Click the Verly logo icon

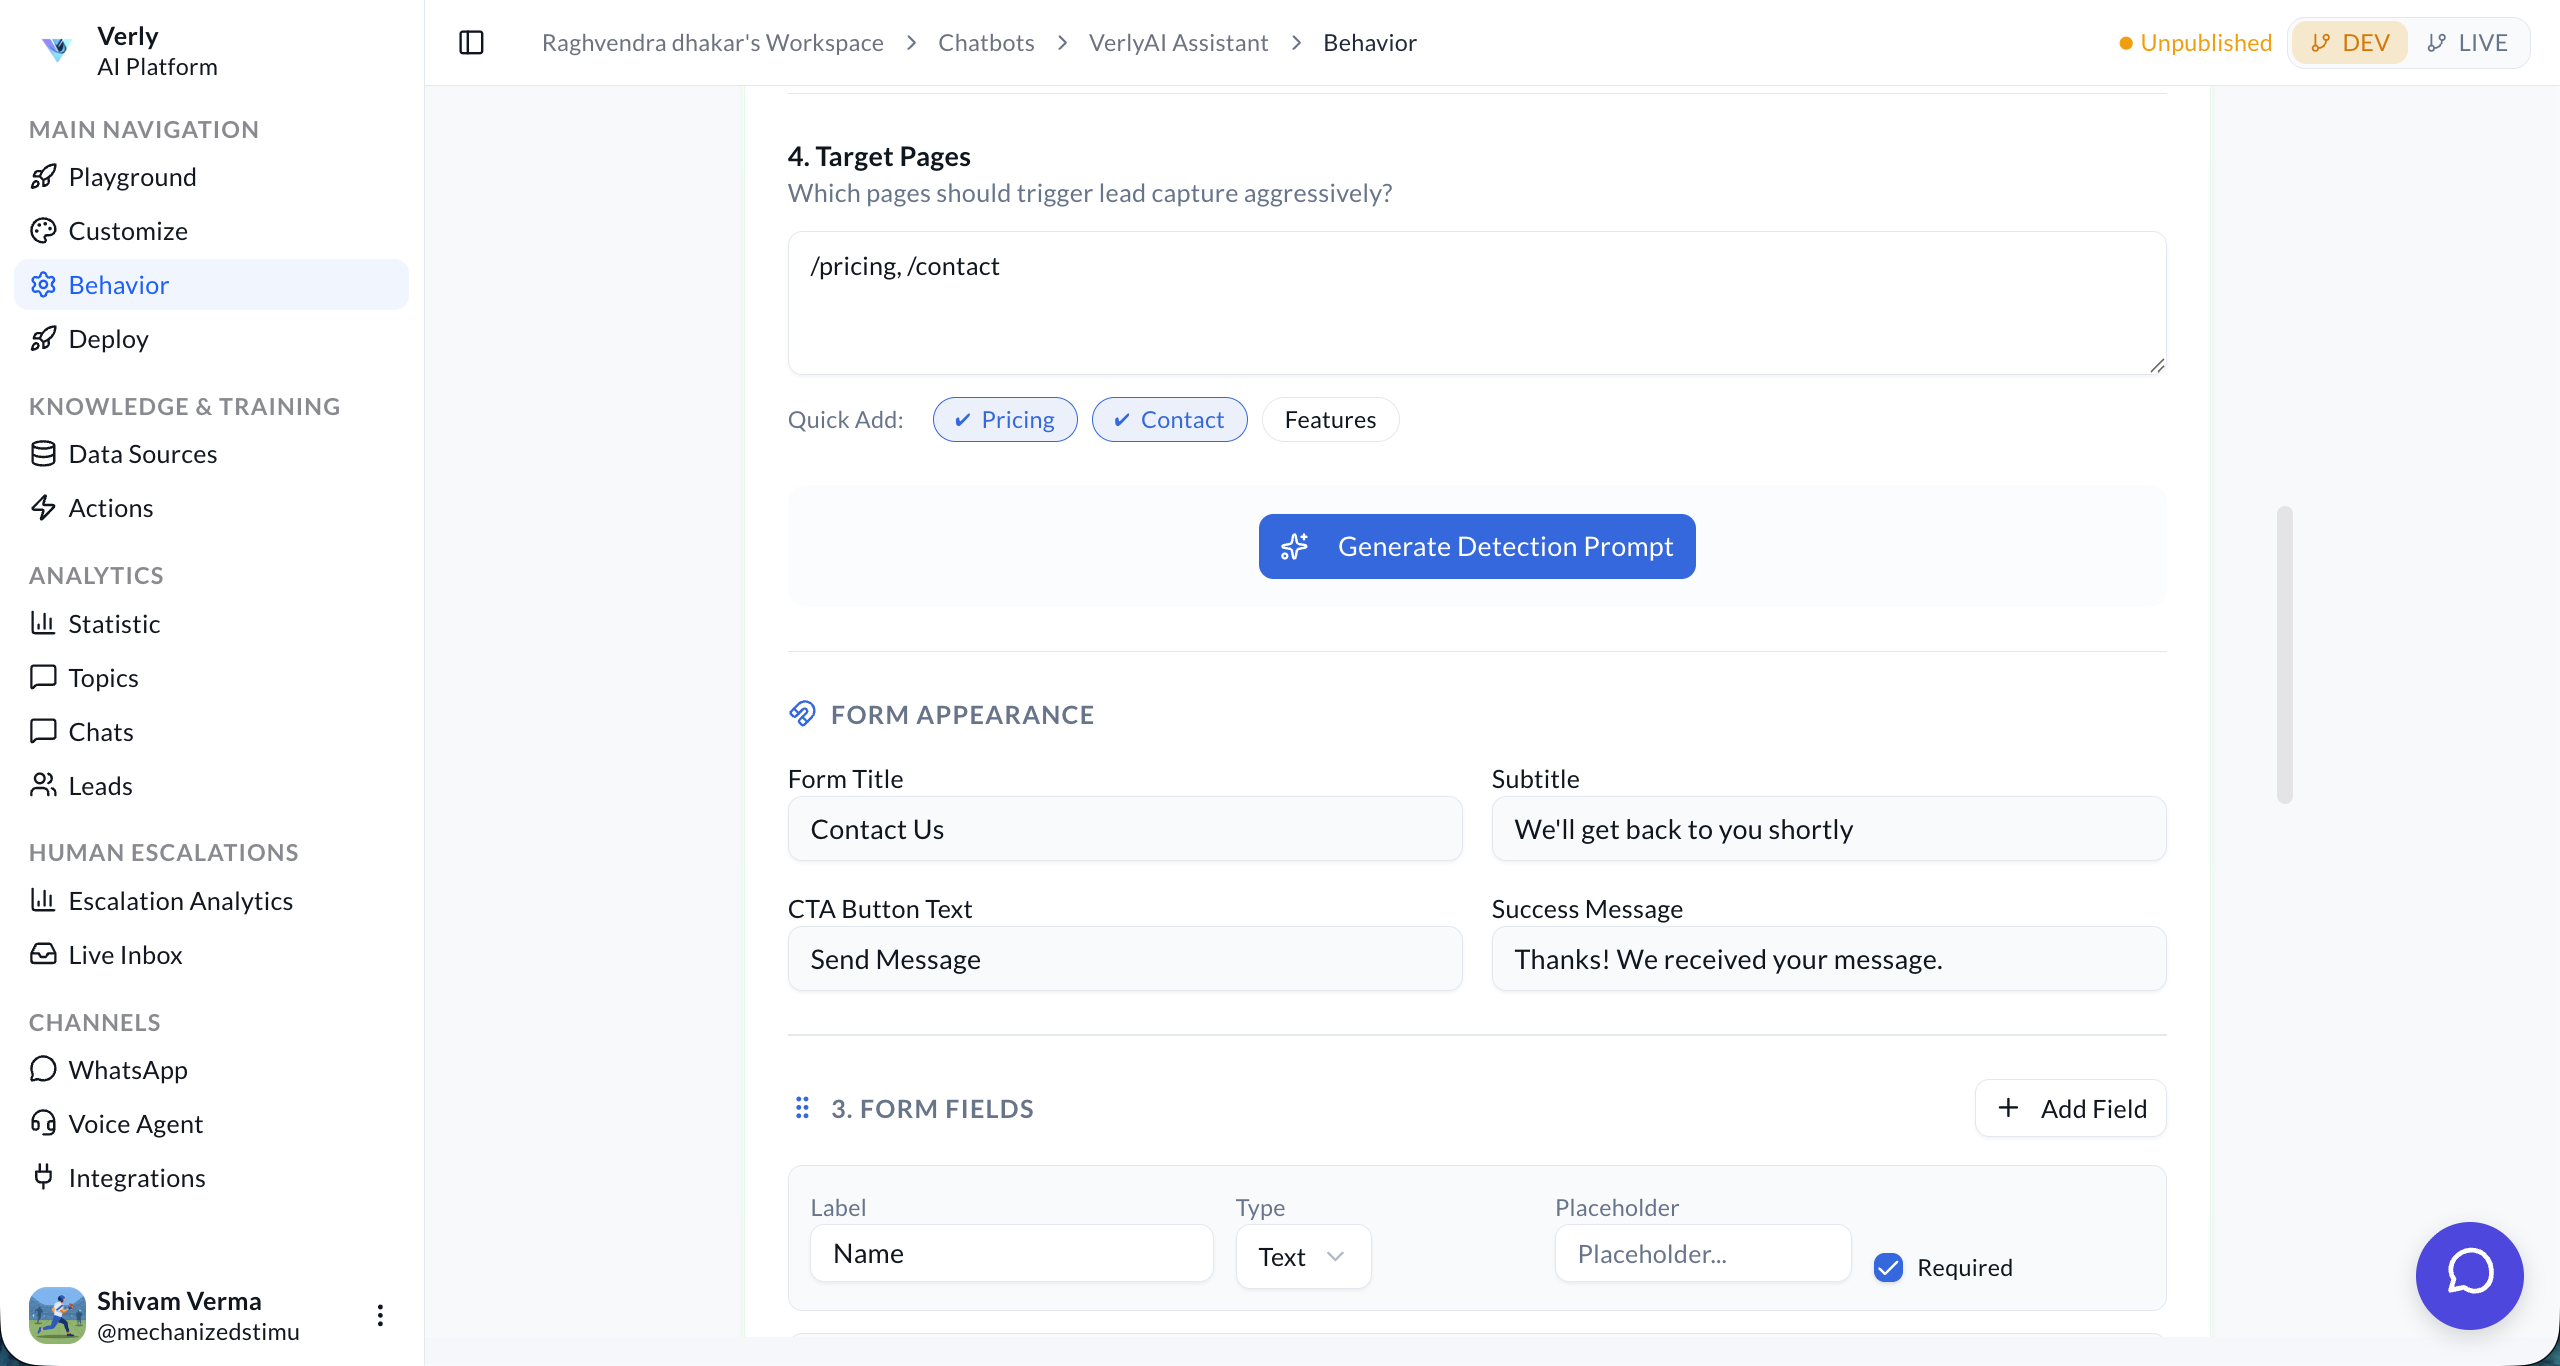pos(57,48)
